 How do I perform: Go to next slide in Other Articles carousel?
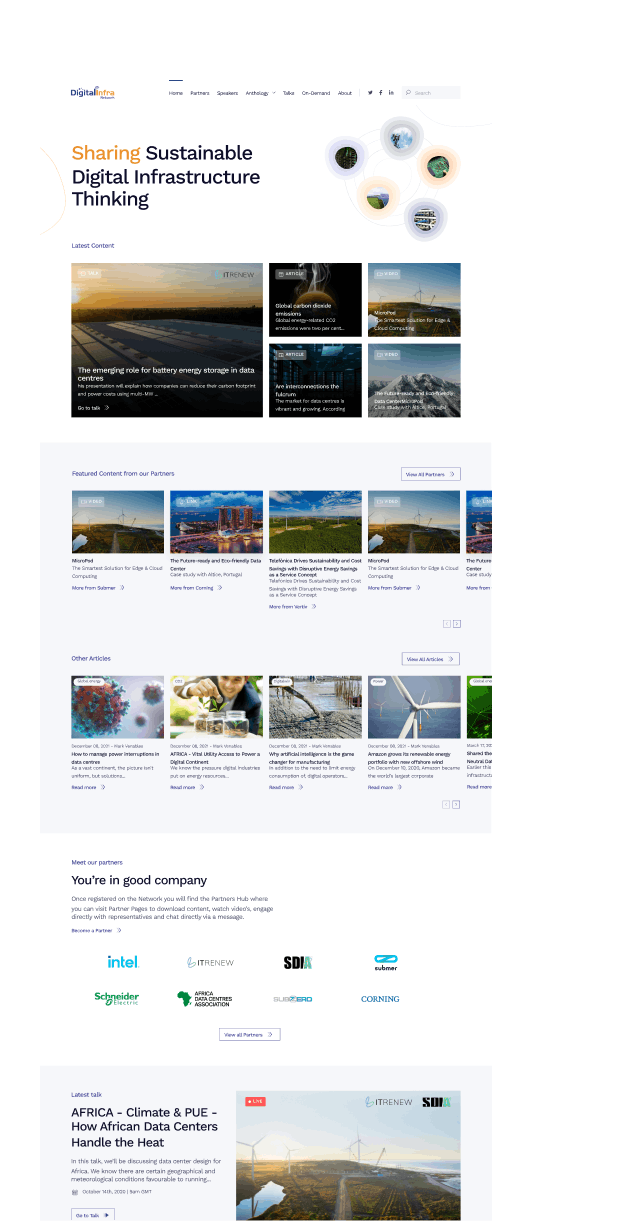pos(457,804)
